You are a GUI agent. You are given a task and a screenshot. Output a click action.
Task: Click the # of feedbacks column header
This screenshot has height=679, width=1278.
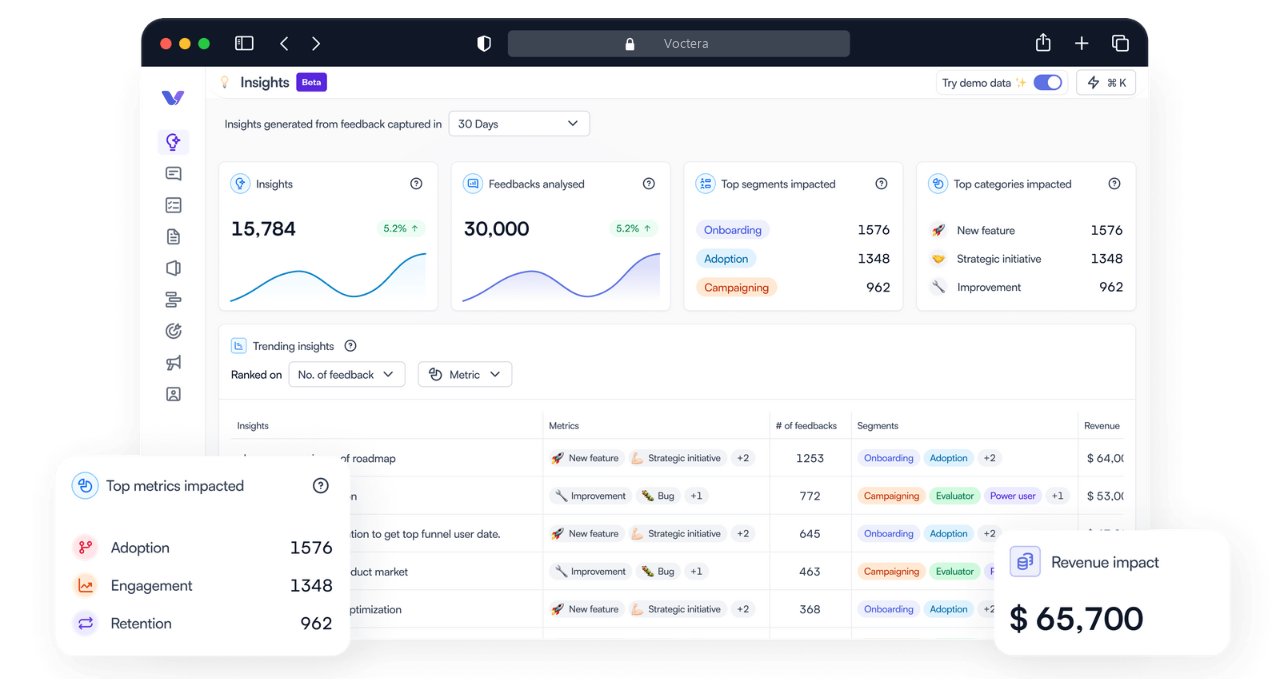click(x=806, y=426)
